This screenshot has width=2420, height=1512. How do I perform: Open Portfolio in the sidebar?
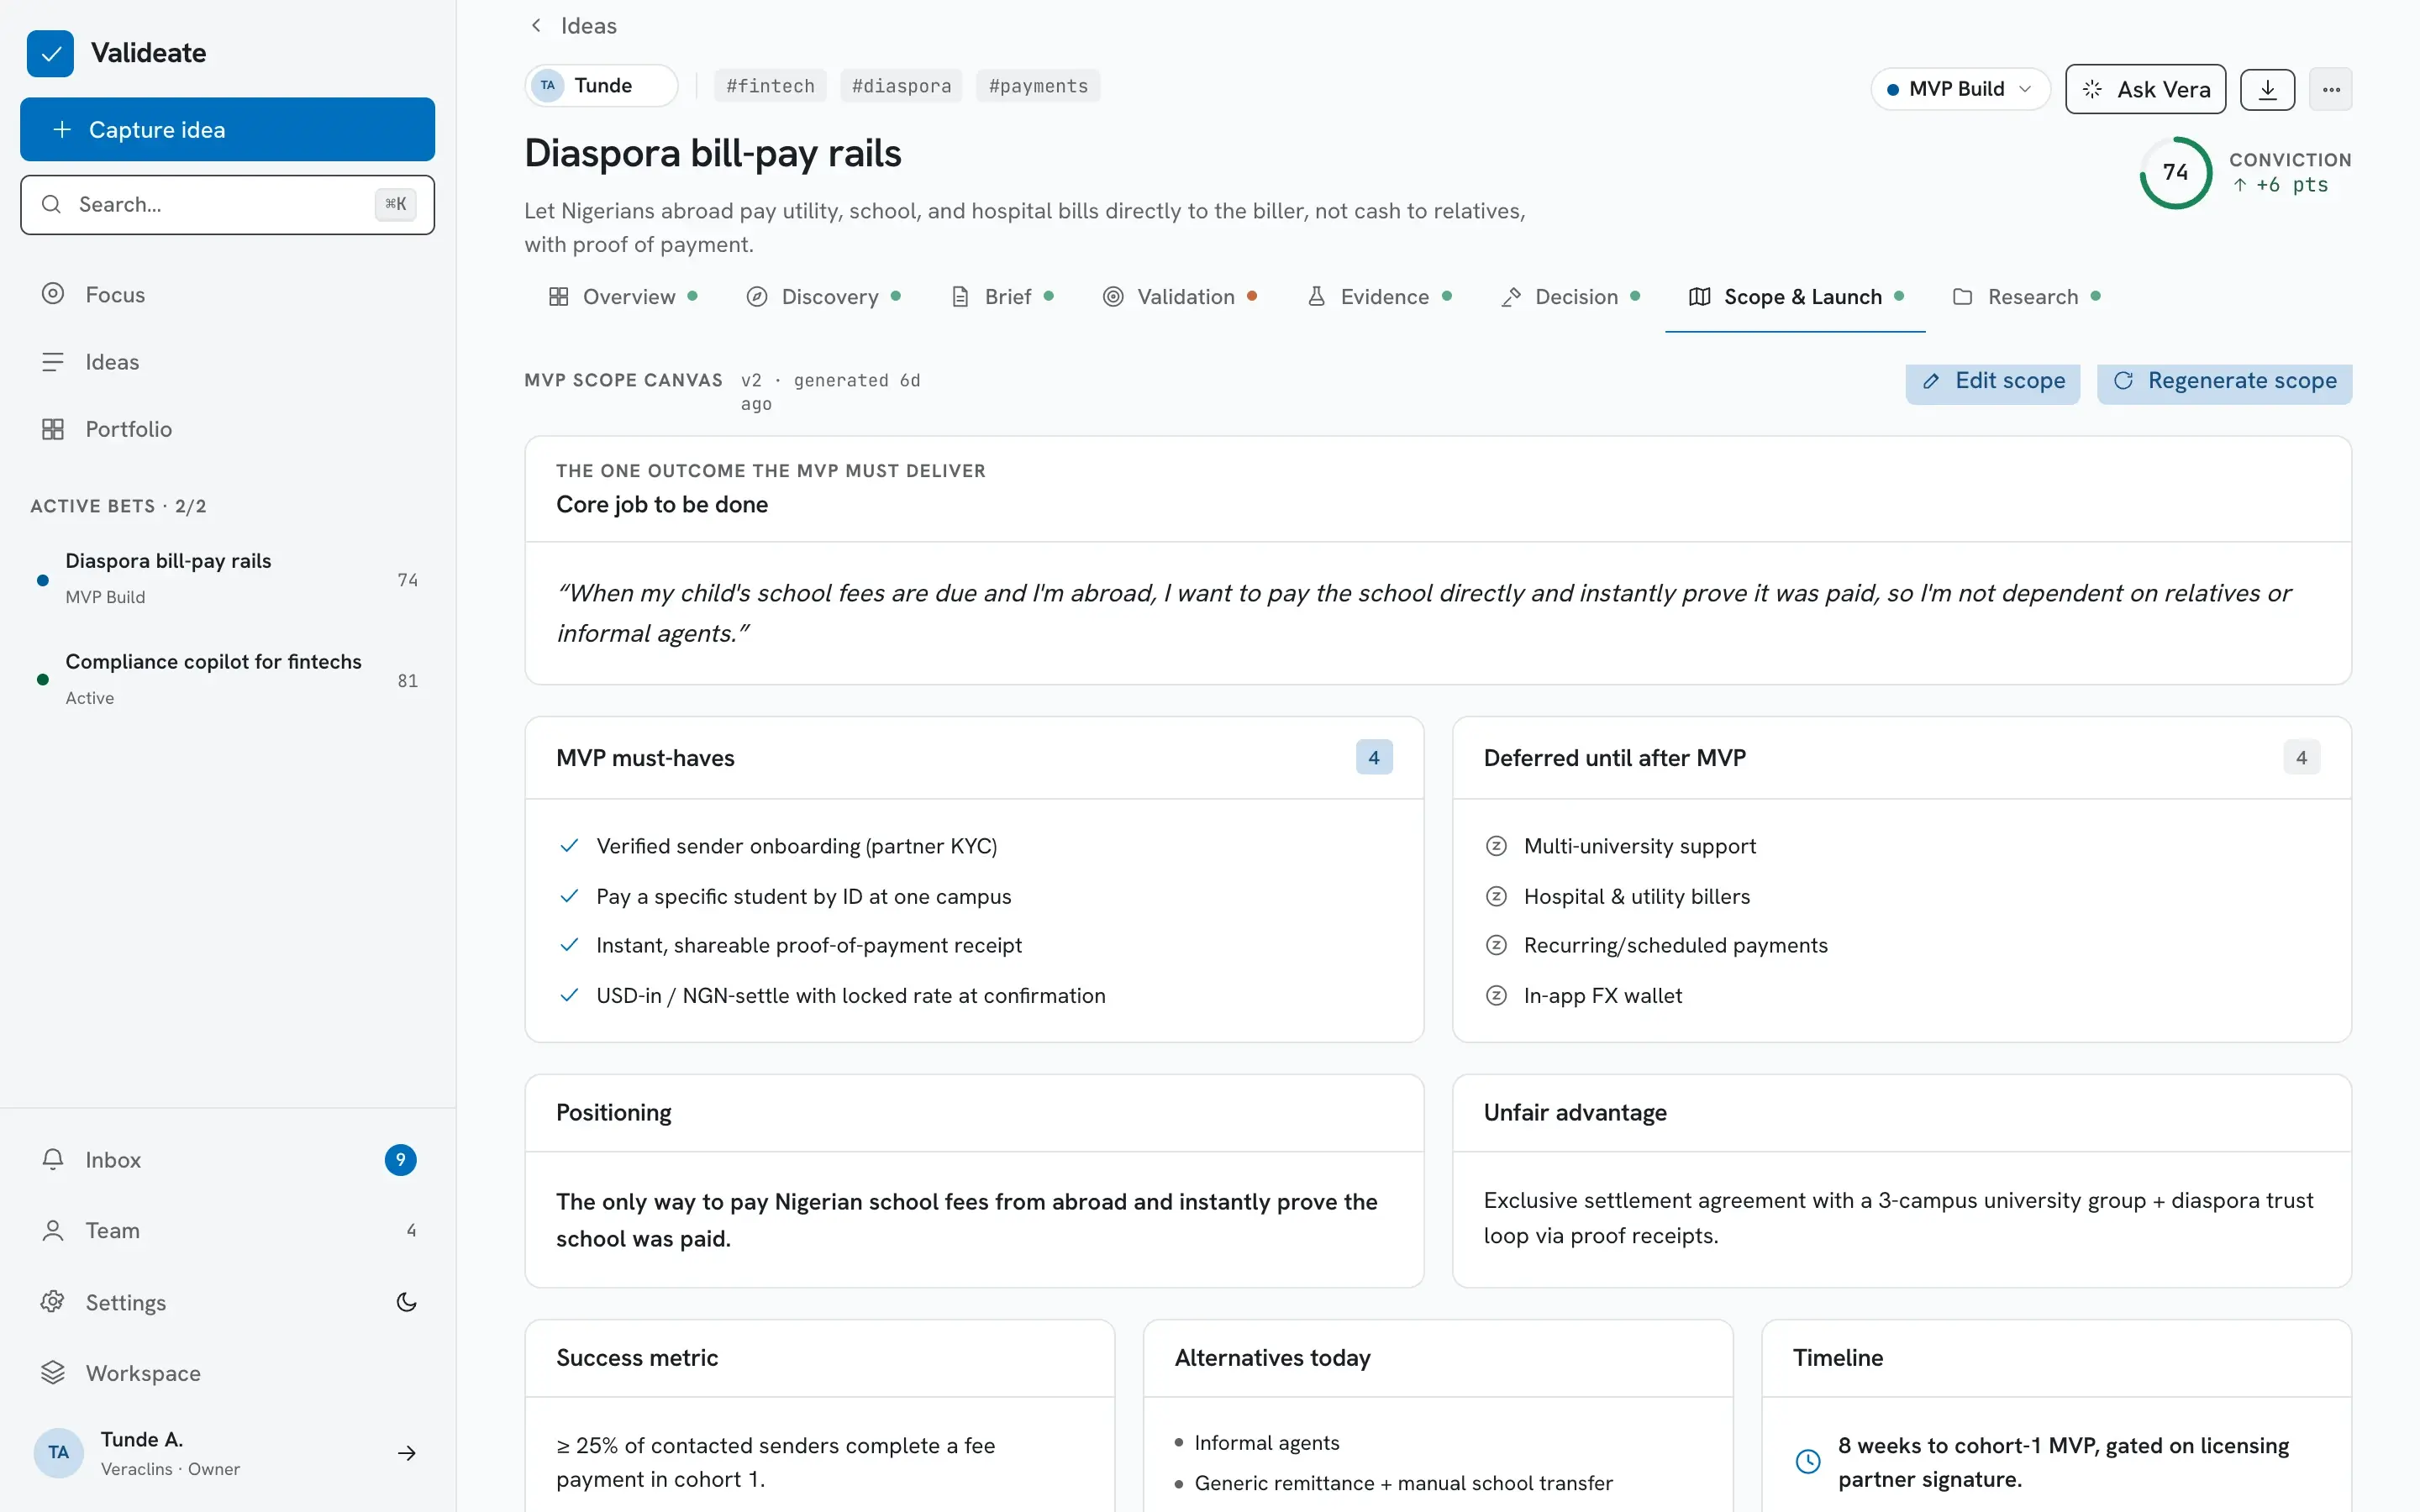pyautogui.click(x=228, y=429)
